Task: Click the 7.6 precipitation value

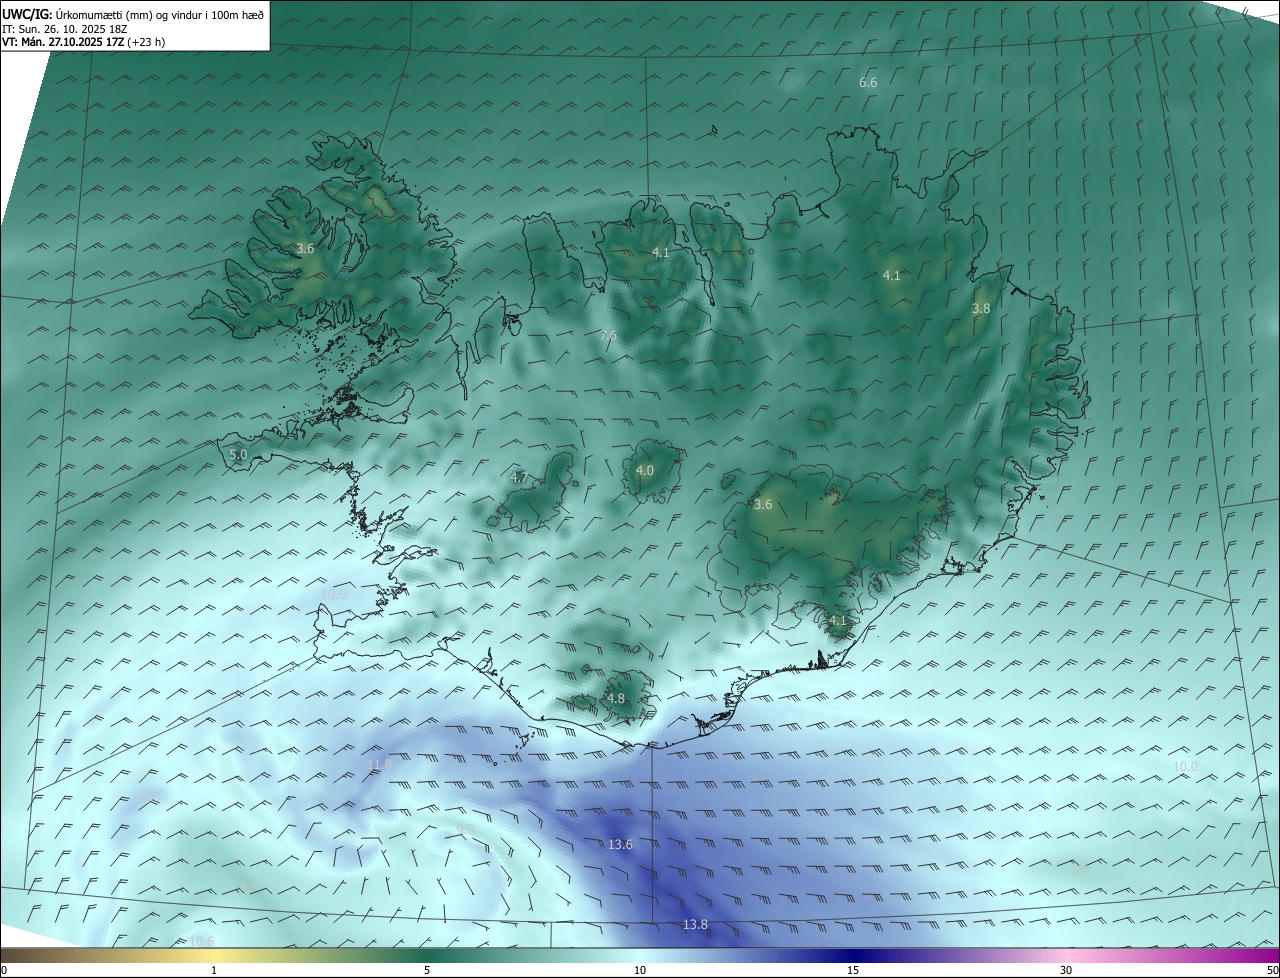Action: 608,336
